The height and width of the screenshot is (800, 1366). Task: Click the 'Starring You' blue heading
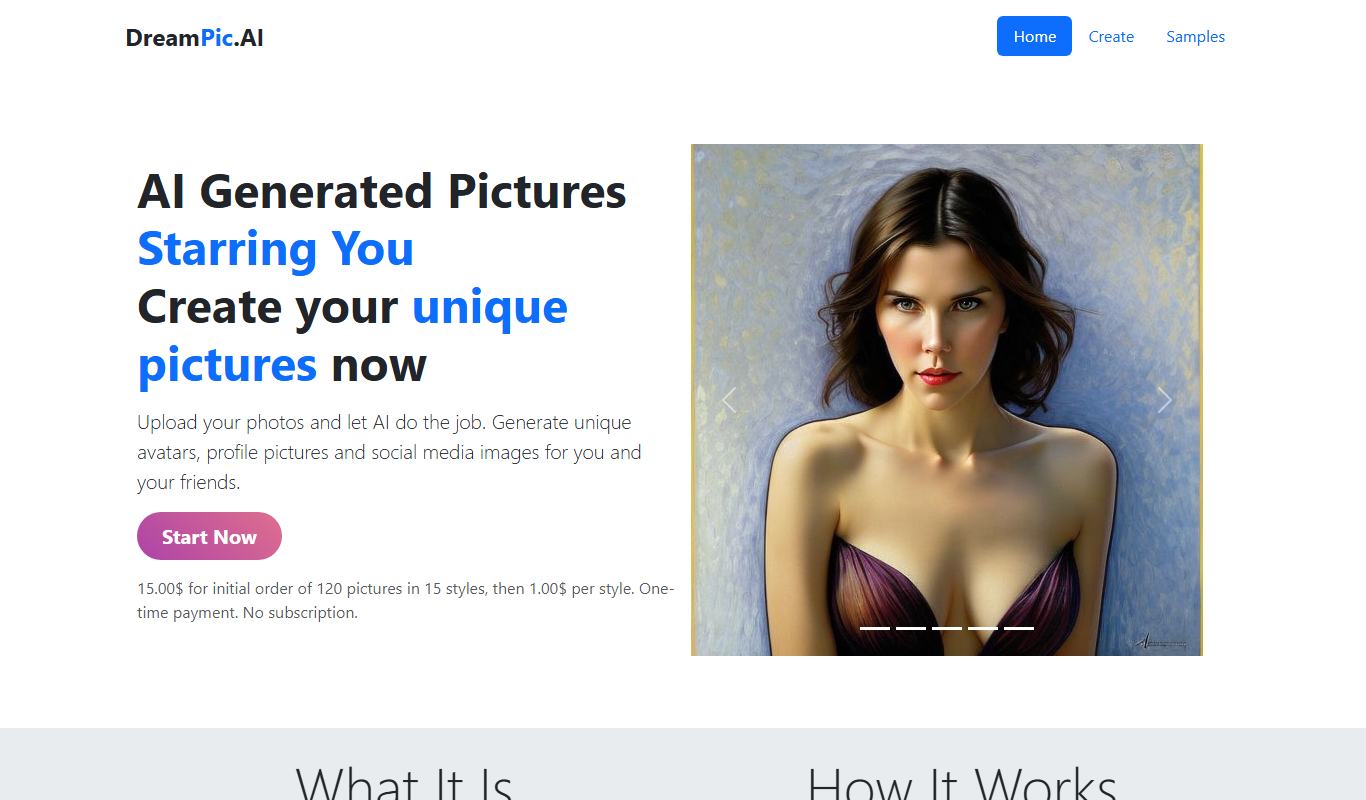point(275,249)
